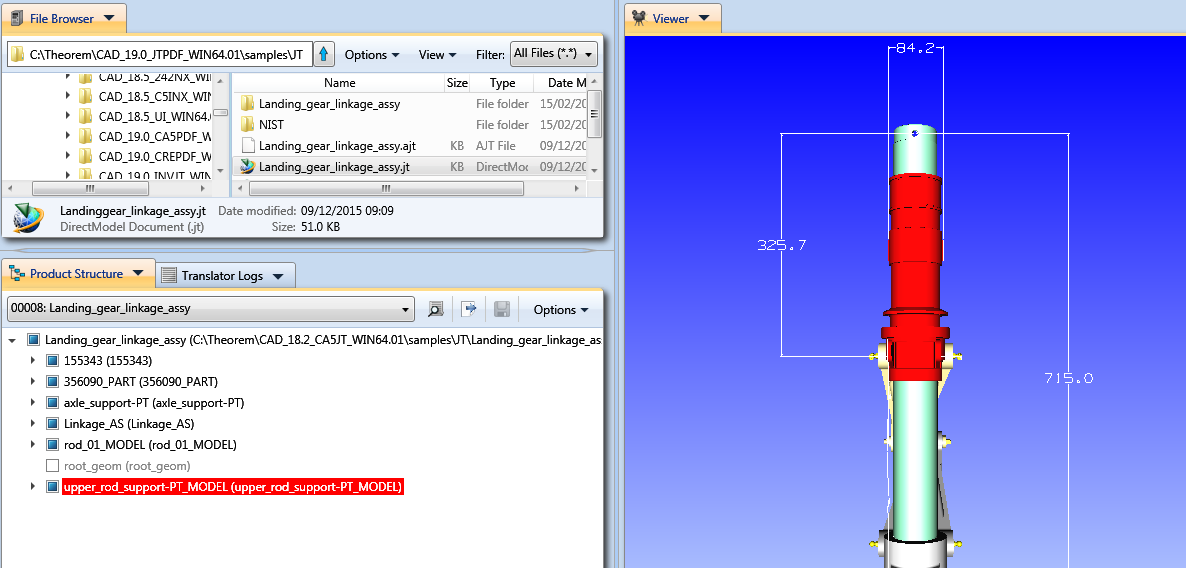The image size is (1186, 568).
Task: Open the File Browser Options menu
Action: (371, 54)
